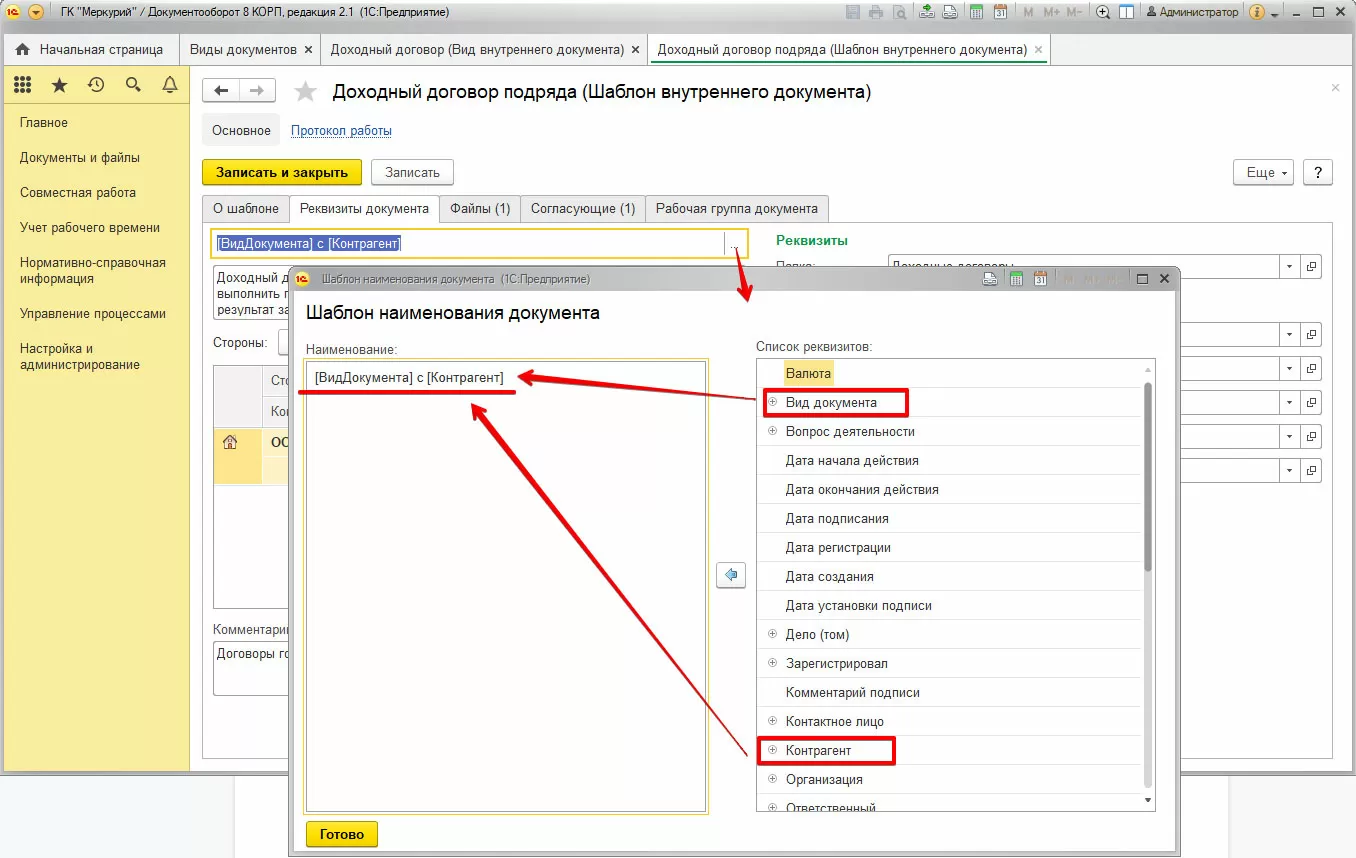
Task: Click the ellipsis button of the name field
Action: point(734,243)
